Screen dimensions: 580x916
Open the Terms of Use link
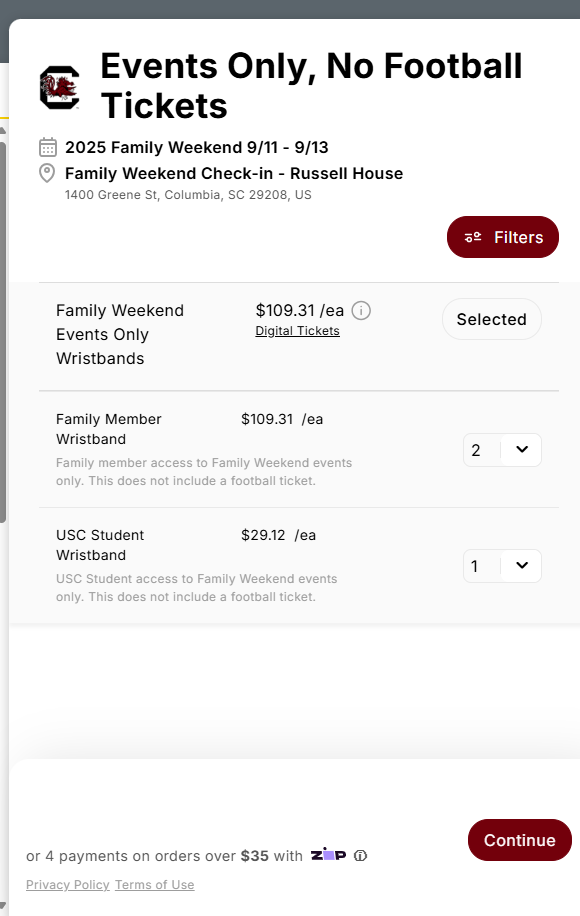point(155,884)
